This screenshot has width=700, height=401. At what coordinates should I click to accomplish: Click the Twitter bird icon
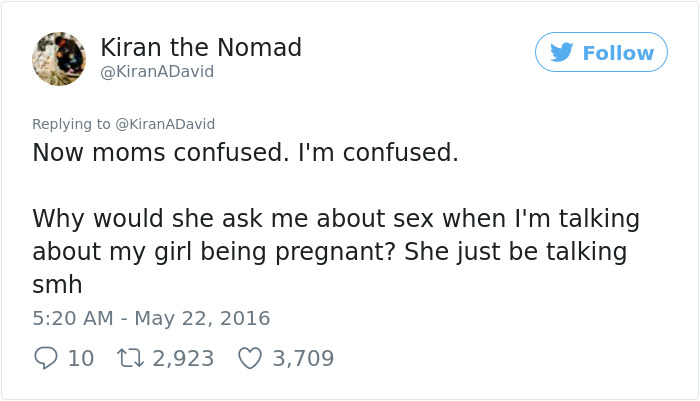(x=563, y=52)
